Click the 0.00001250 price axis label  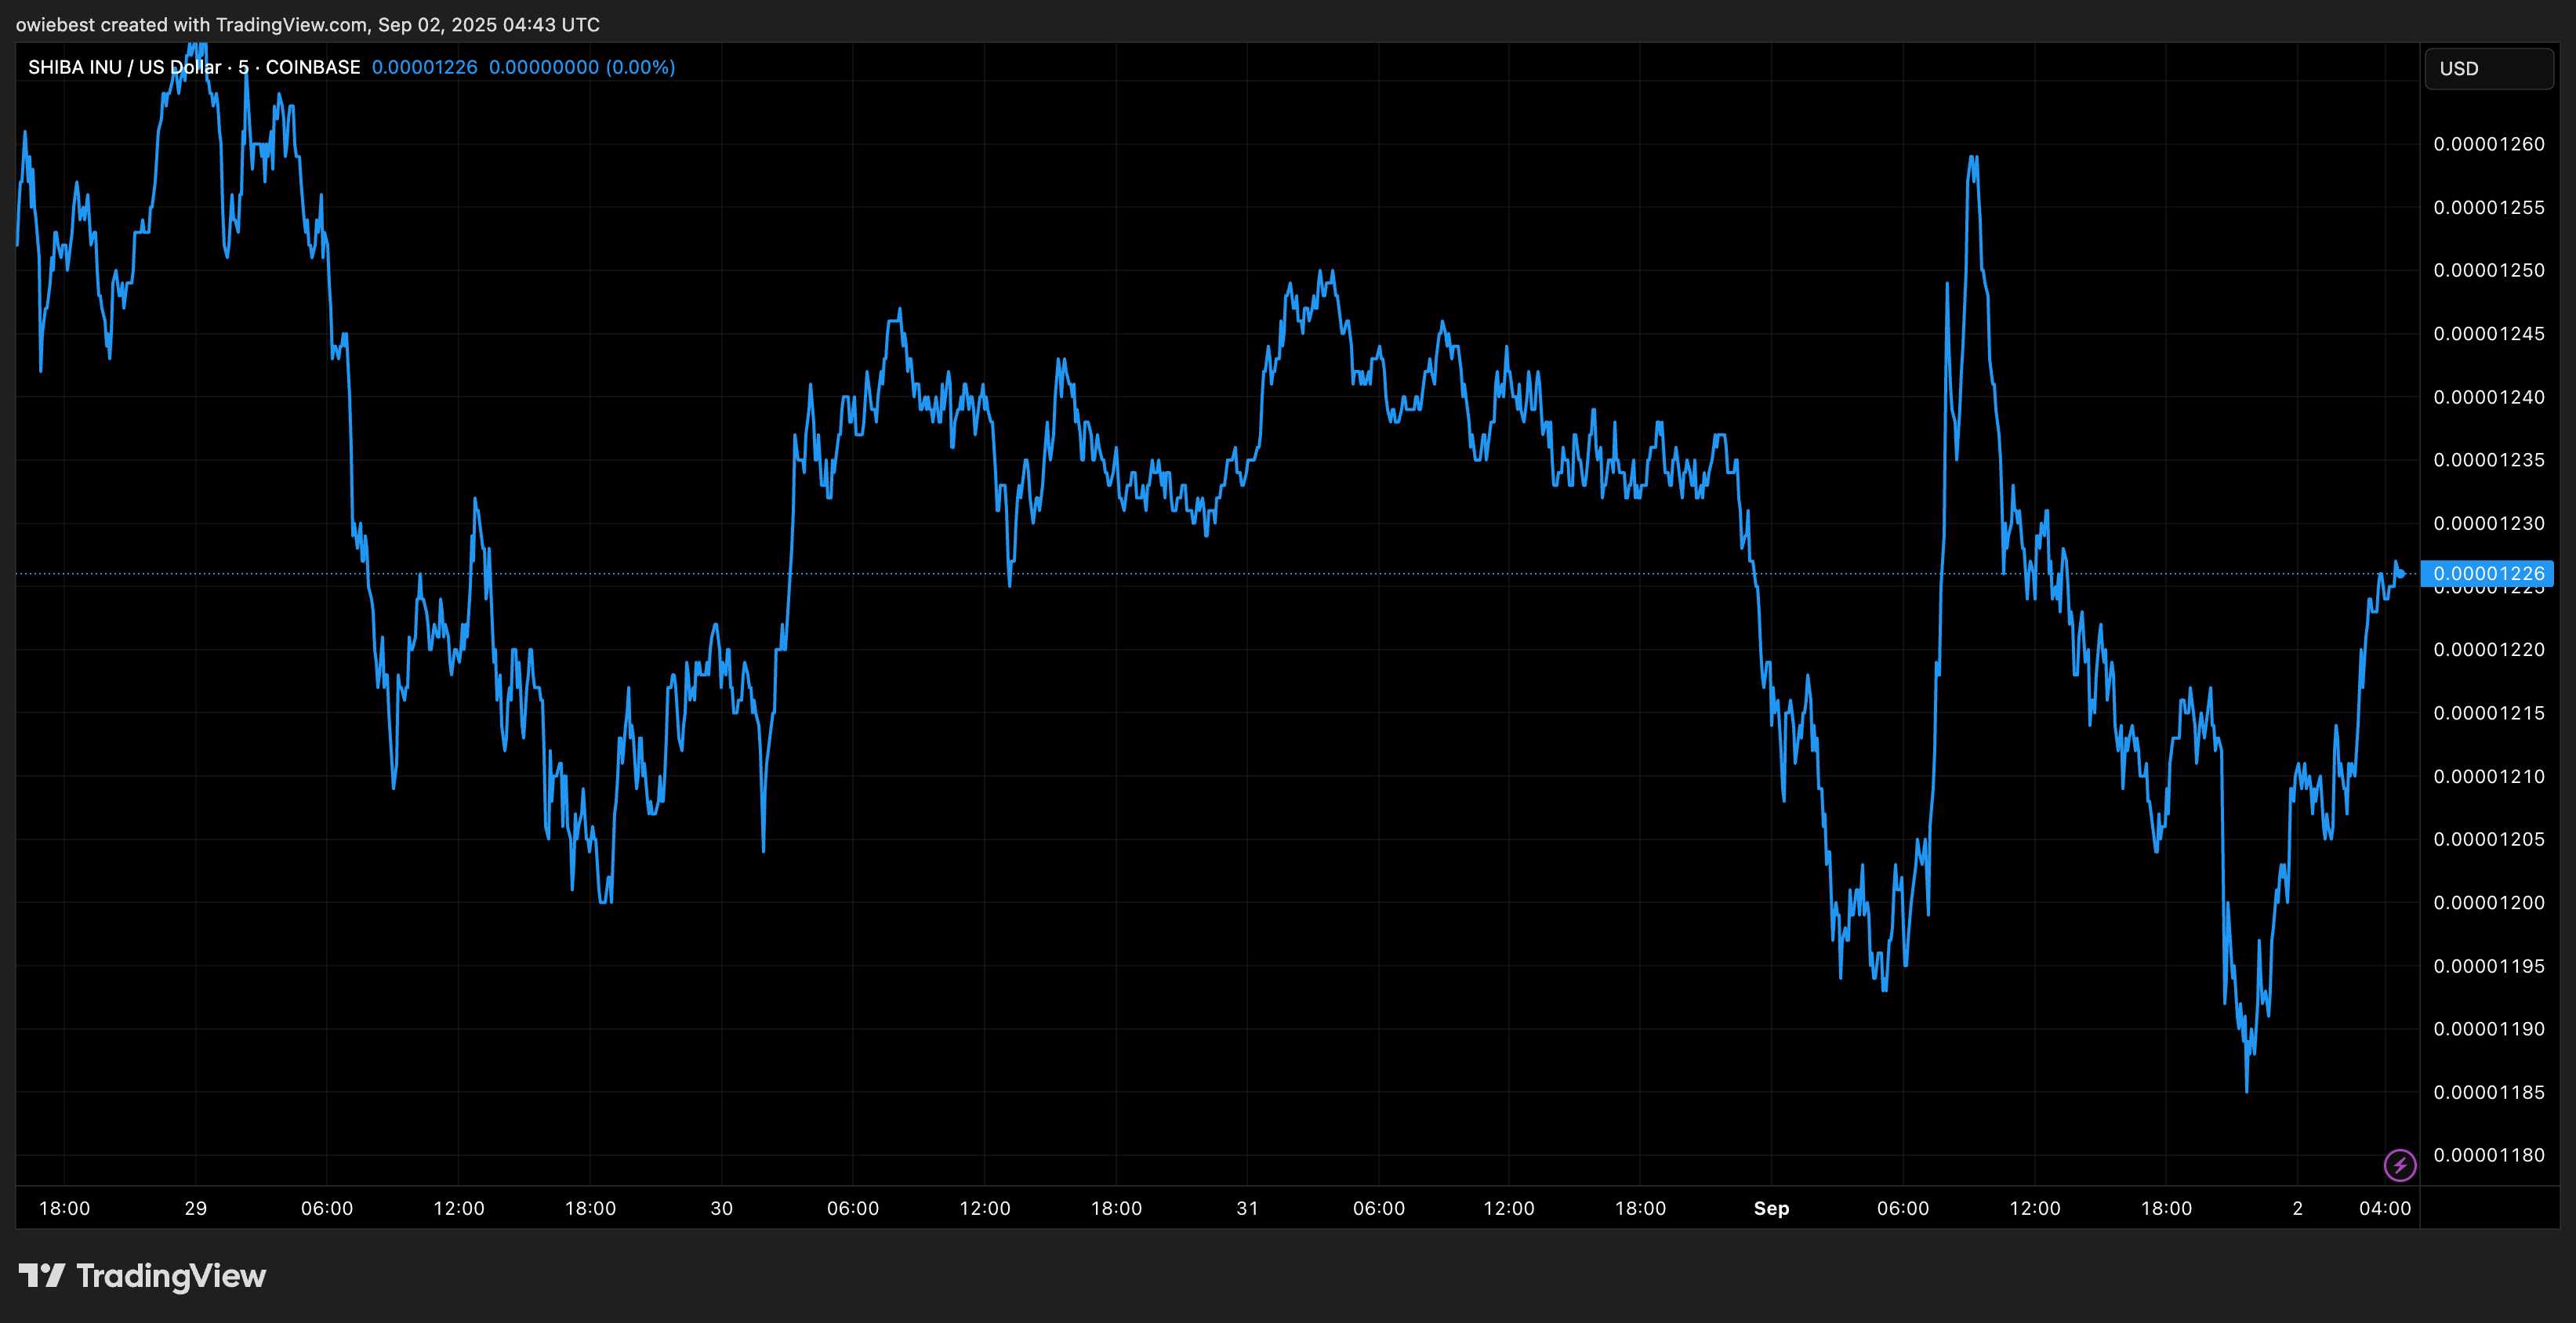(x=2489, y=270)
